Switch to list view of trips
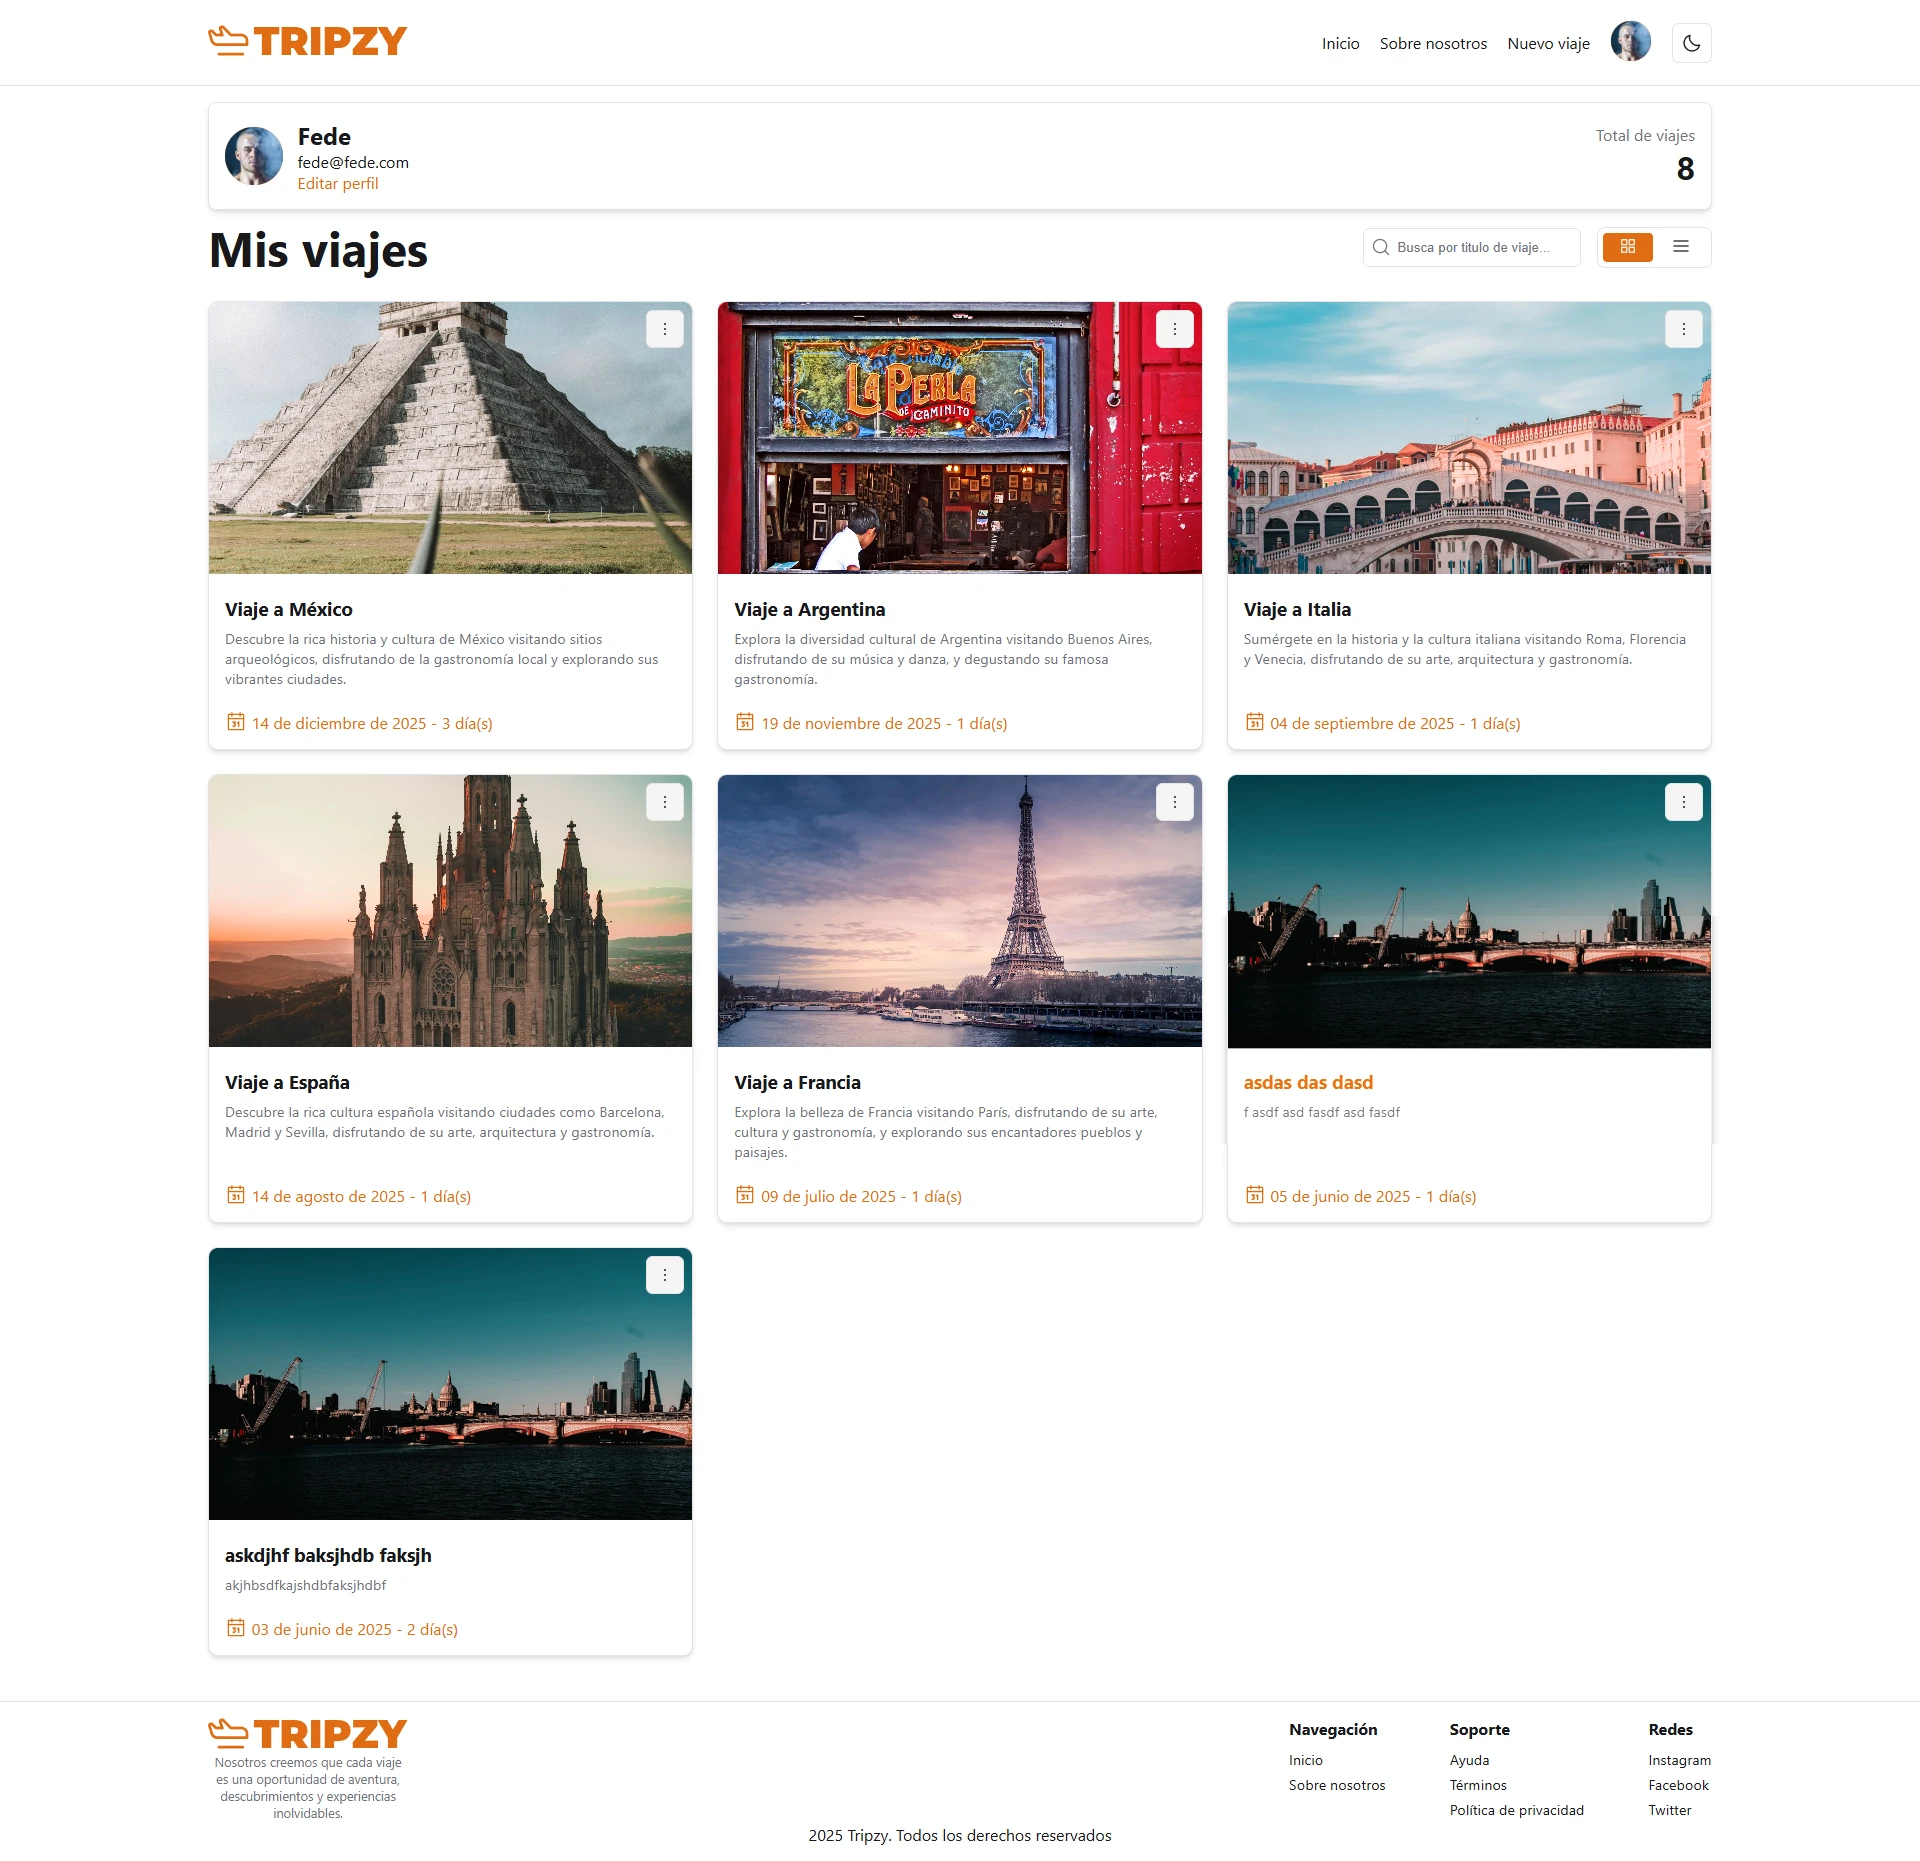 [1681, 247]
